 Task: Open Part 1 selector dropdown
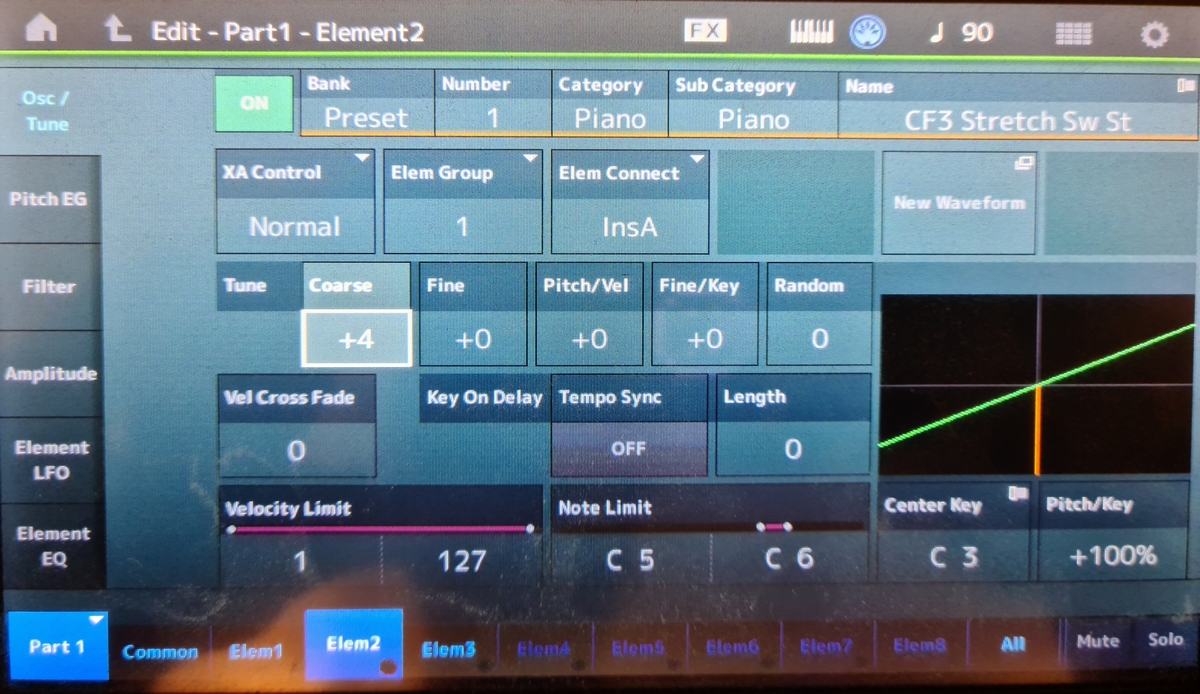pyautogui.click(x=57, y=646)
